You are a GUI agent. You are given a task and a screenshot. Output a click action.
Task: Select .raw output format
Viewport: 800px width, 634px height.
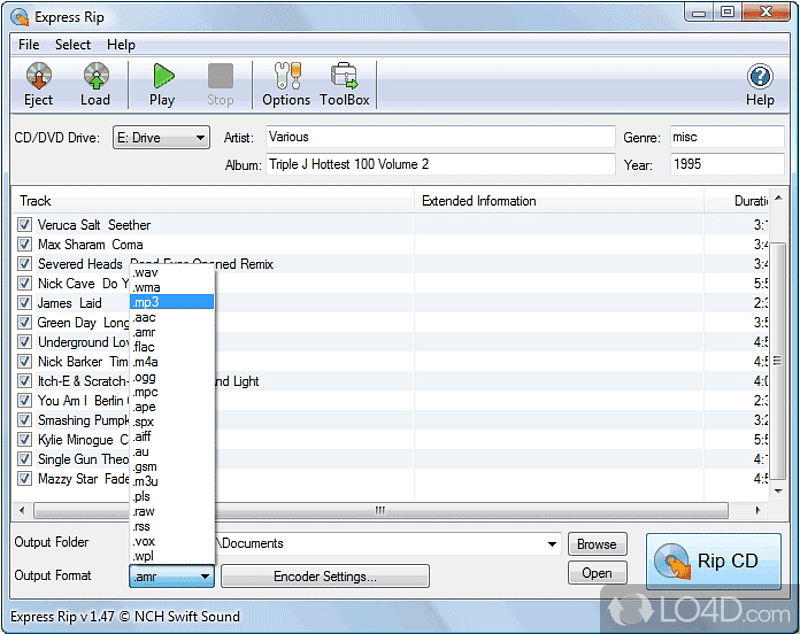172,511
